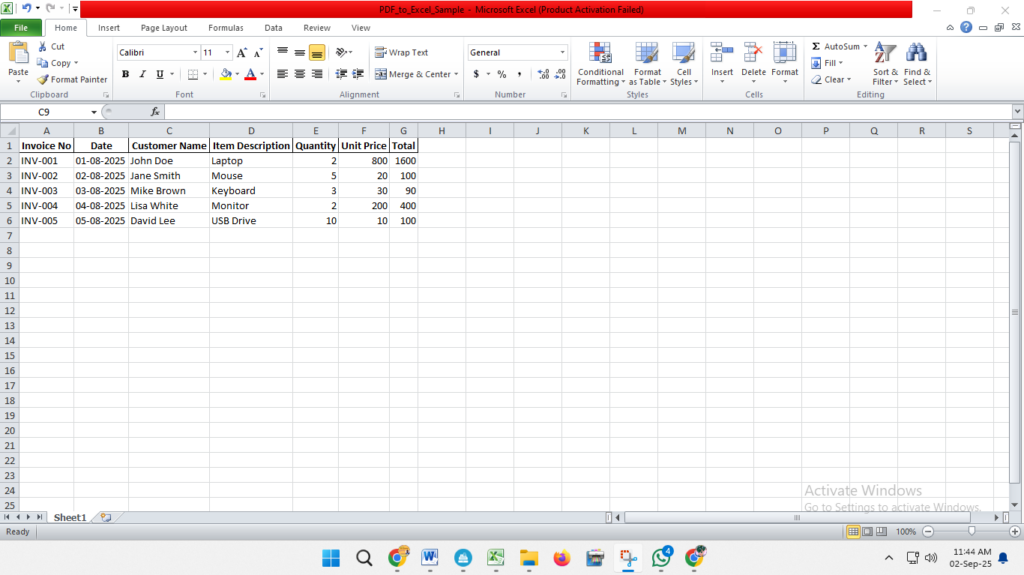1024x575 pixels.
Task: Open the font name dropdown (Calibri)
Action: [x=195, y=52]
